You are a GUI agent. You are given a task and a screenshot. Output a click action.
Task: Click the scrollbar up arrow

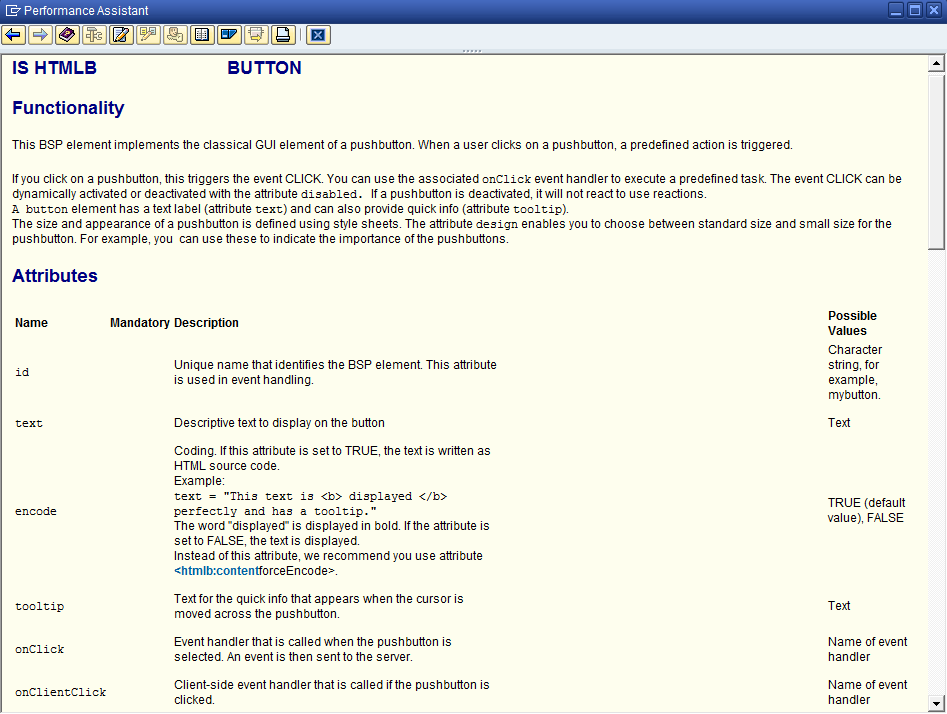937,65
